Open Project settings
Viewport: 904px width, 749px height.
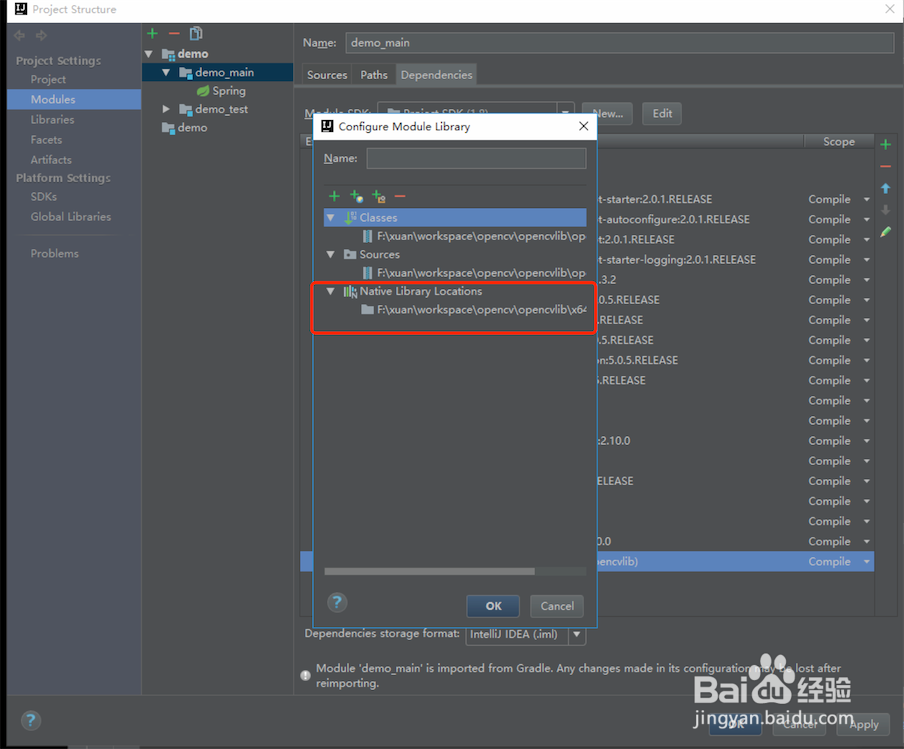click(x=48, y=80)
